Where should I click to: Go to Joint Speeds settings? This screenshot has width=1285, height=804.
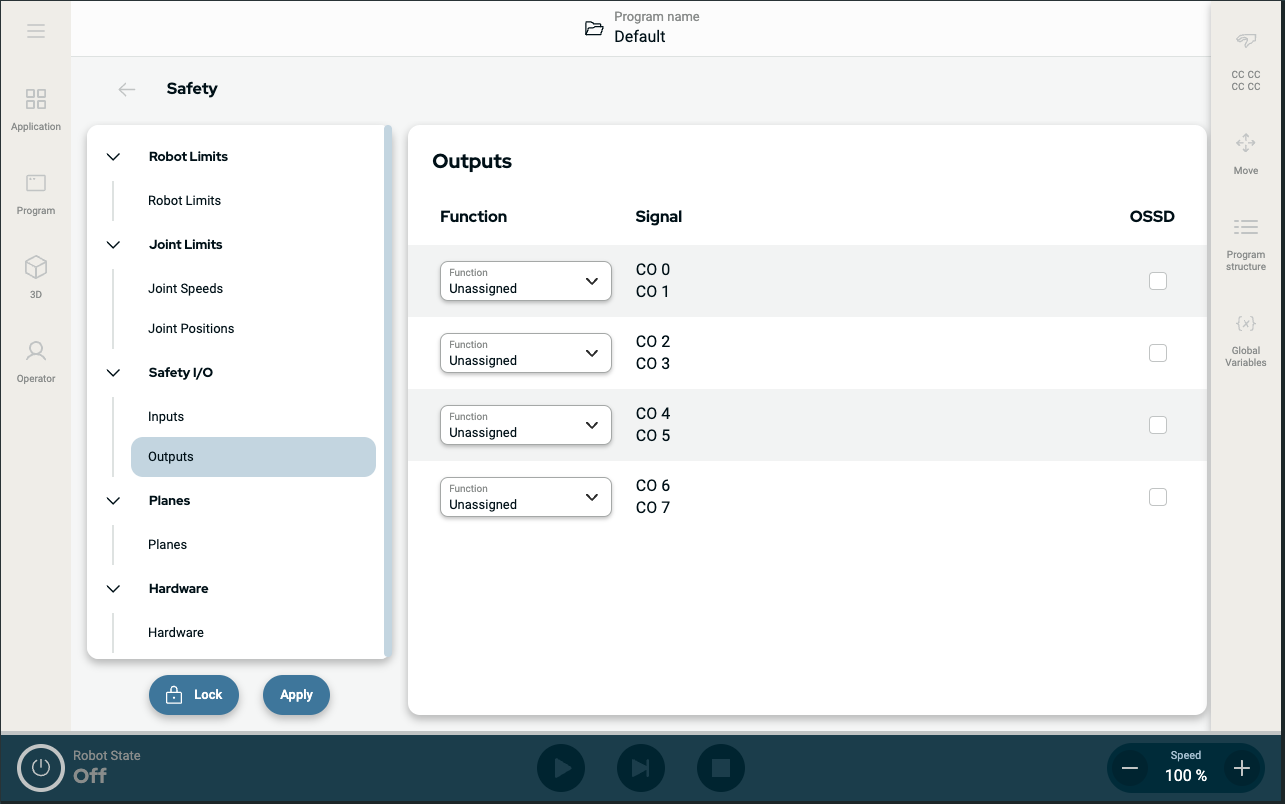(x=185, y=289)
